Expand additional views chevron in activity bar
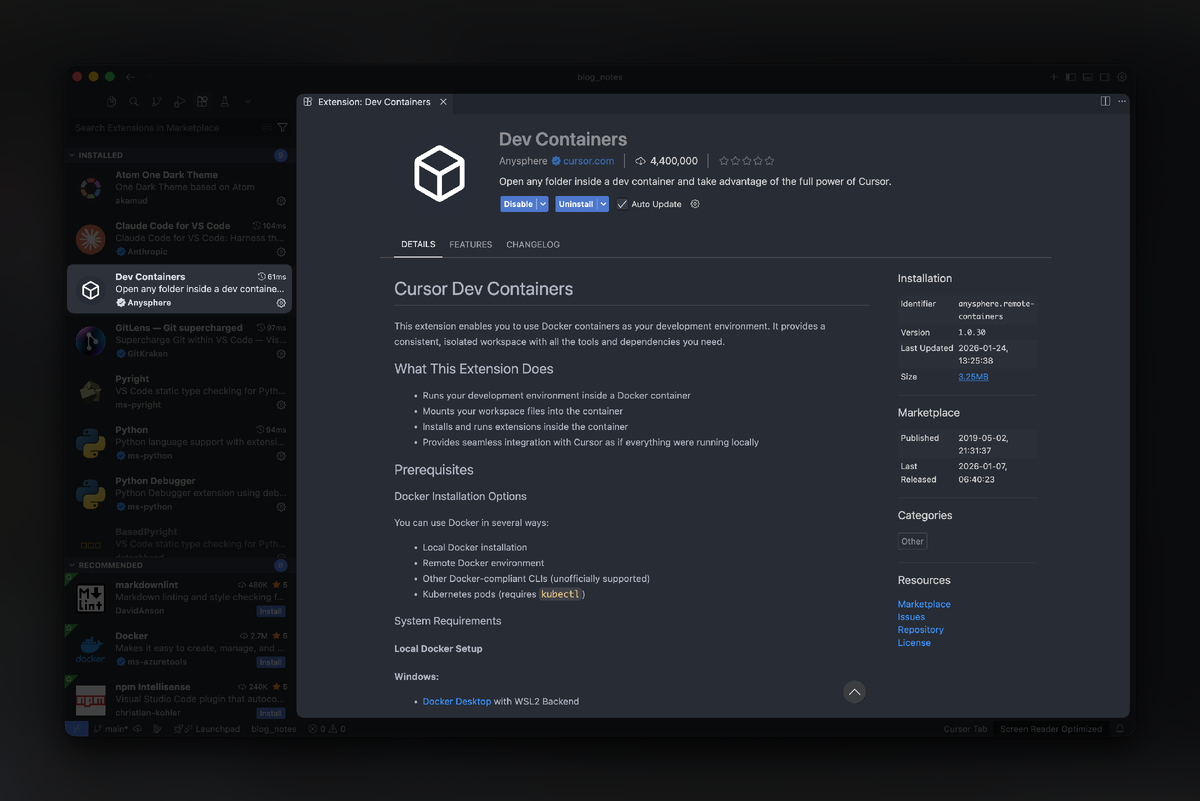Viewport: 1200px width, 801px height. (248, 101)
